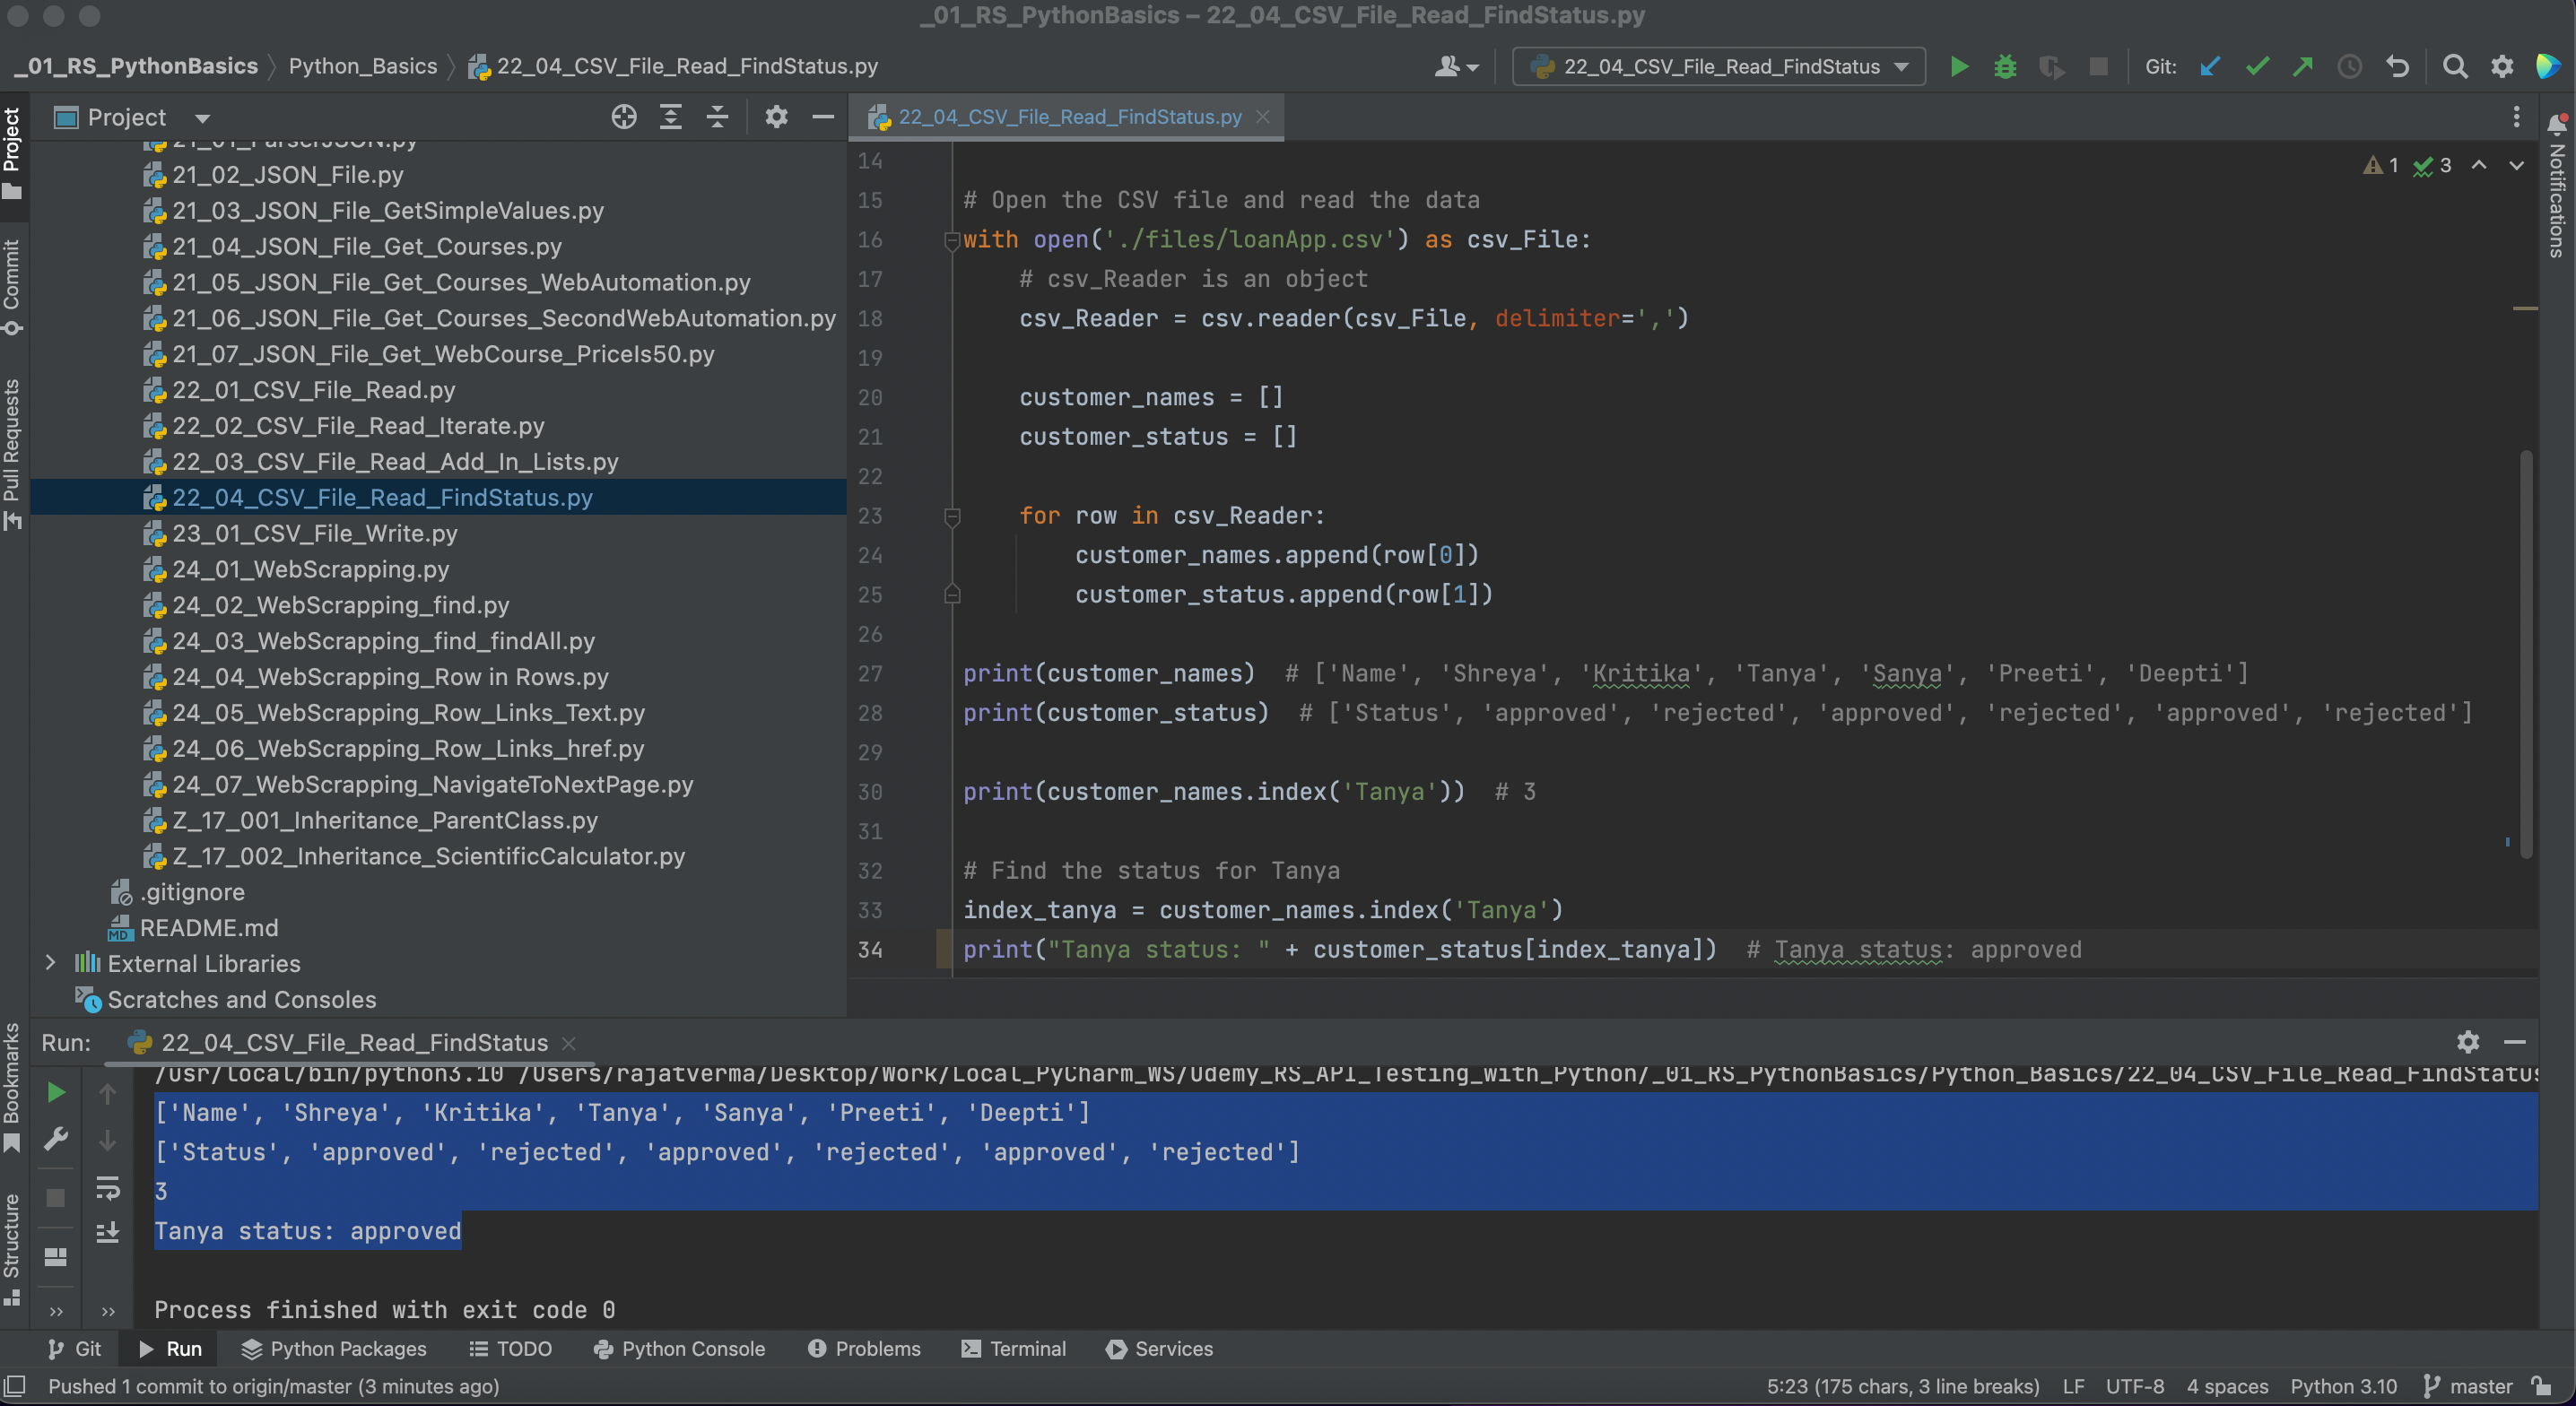Collapse the with block at line 16
The image size is (2576, 1406).
coord(952,240)
